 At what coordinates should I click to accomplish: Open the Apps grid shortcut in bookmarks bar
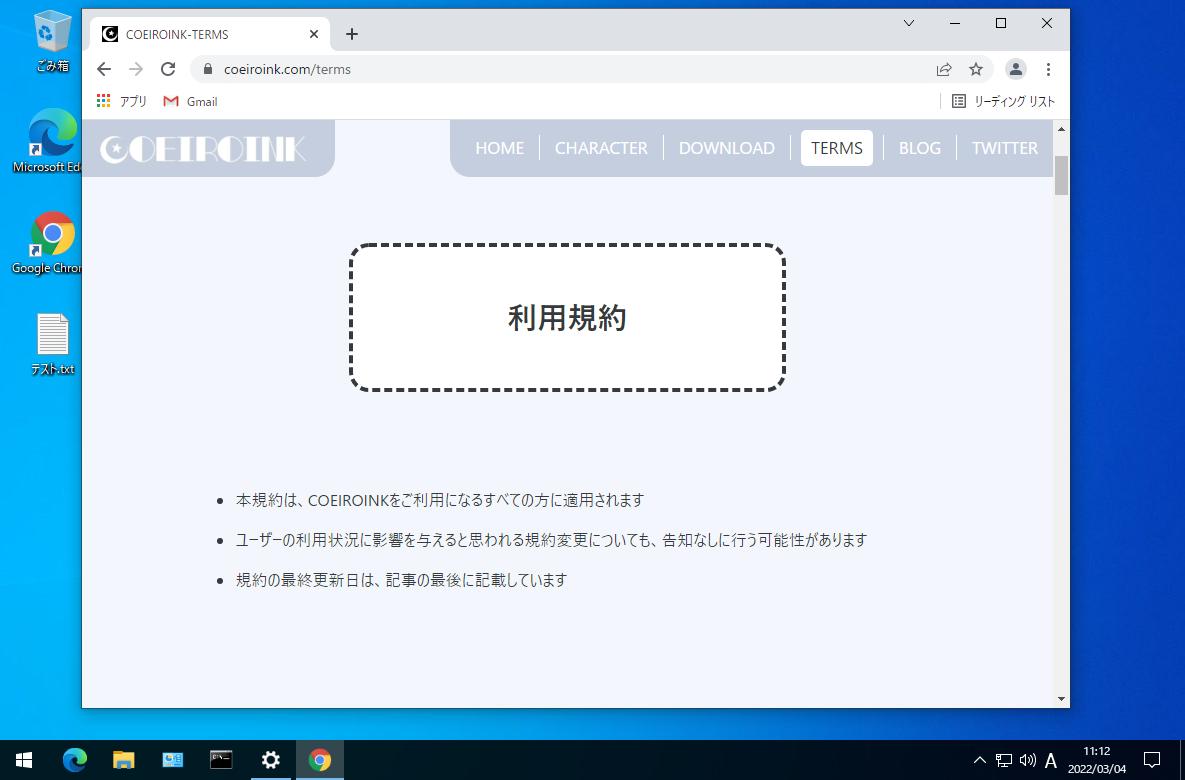(121, 101)
